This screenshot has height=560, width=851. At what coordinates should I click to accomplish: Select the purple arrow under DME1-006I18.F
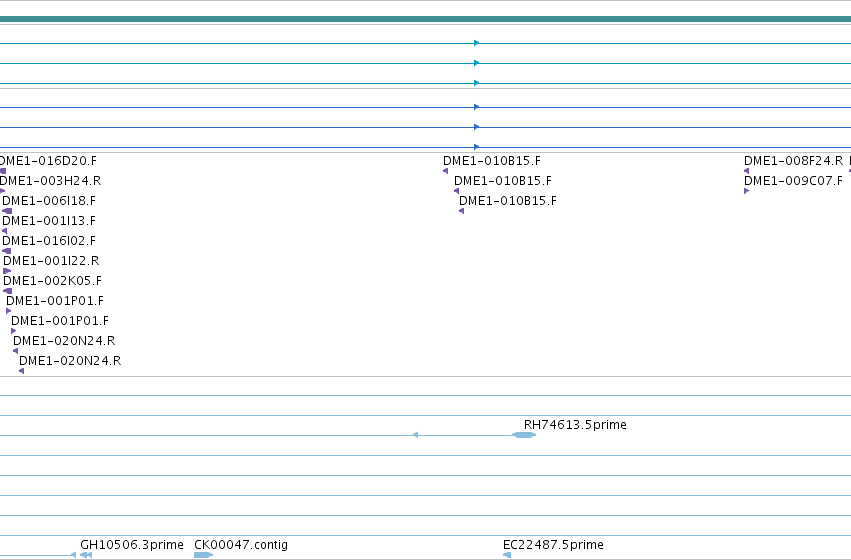(x=7, y=211)
